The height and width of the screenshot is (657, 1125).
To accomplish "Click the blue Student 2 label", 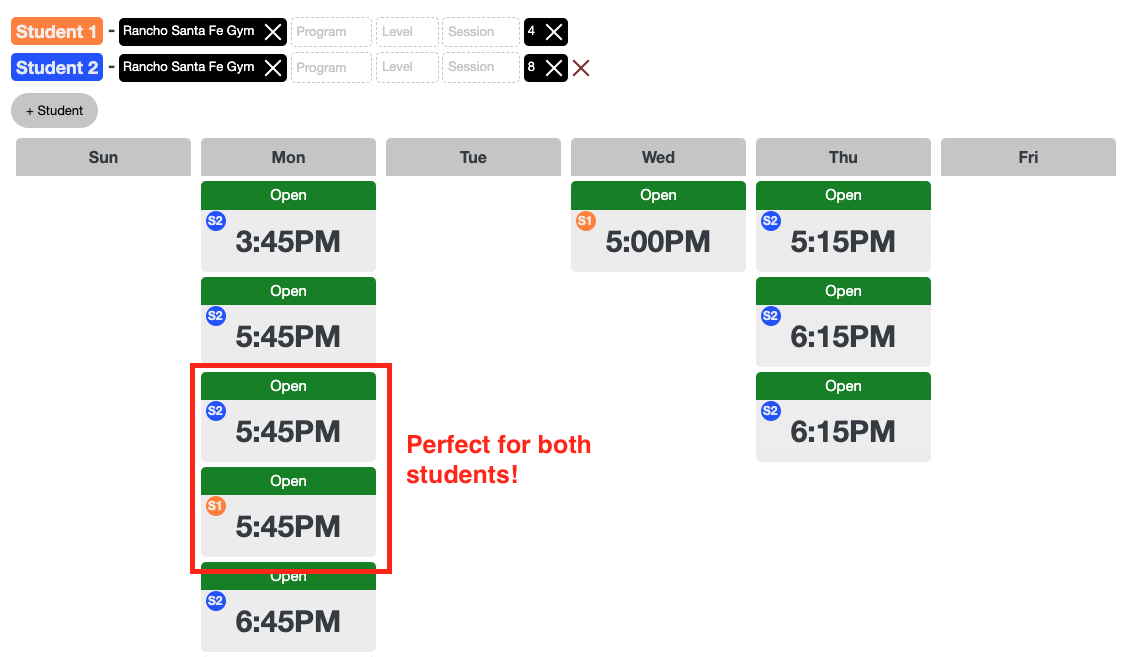I will [x=57, y=68].
